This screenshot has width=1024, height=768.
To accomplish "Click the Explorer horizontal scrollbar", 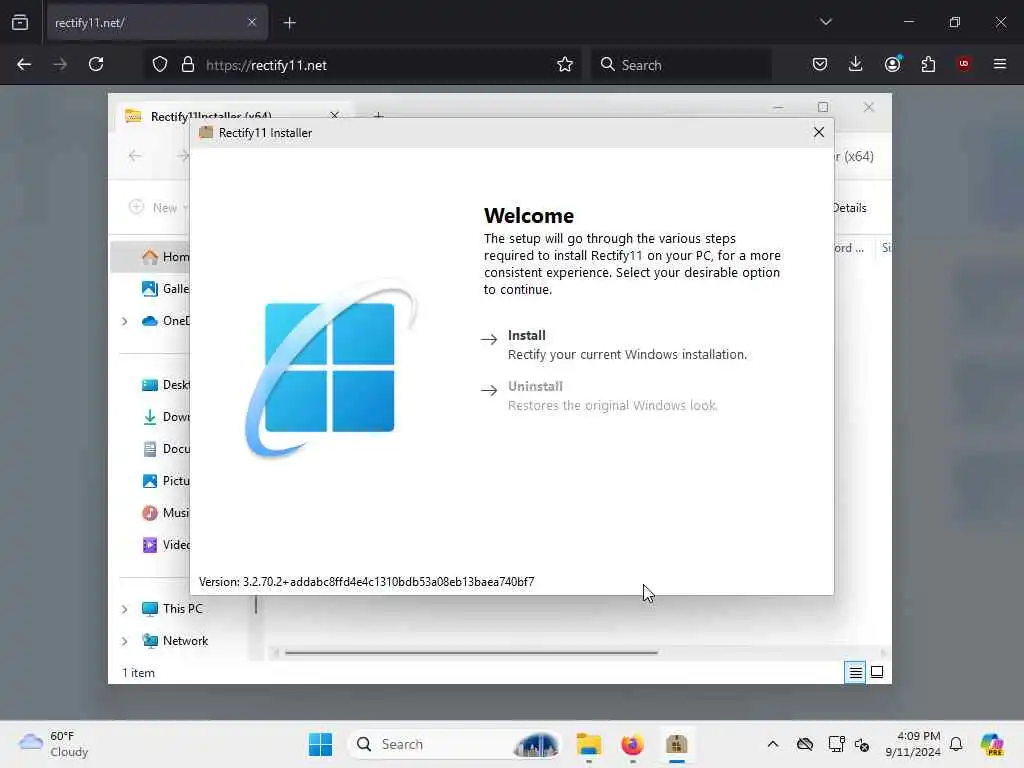I will (472, 652).
